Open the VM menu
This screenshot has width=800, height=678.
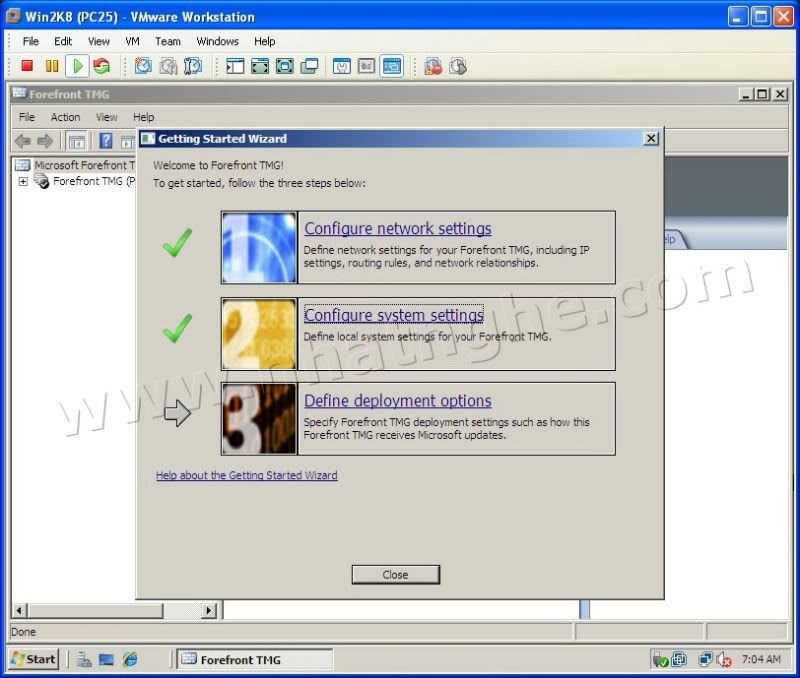tap(132, 41)
